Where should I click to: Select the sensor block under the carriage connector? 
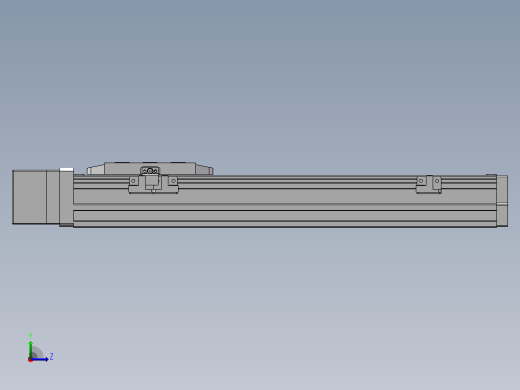point(152,182)
